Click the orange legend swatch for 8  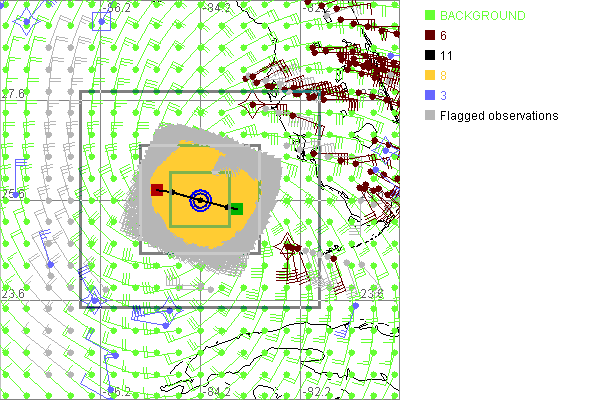tap(429, 76)
